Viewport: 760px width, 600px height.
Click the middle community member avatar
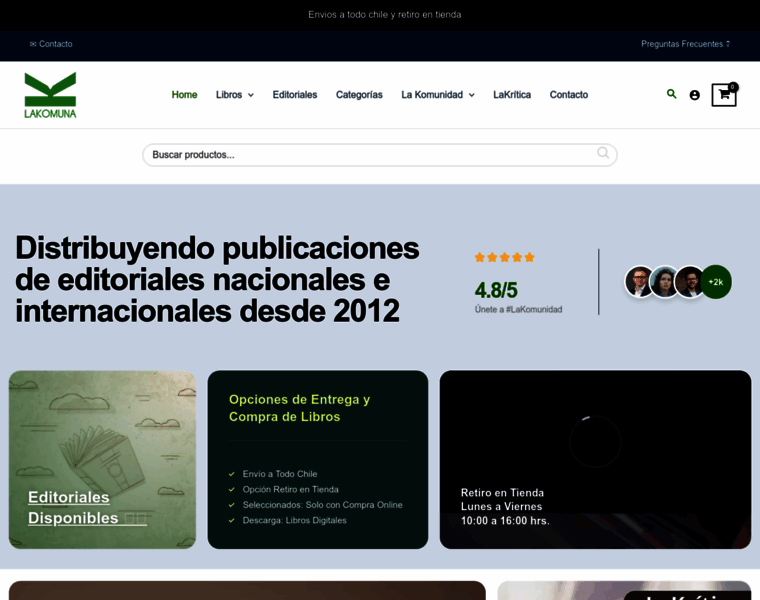(665, 282)
